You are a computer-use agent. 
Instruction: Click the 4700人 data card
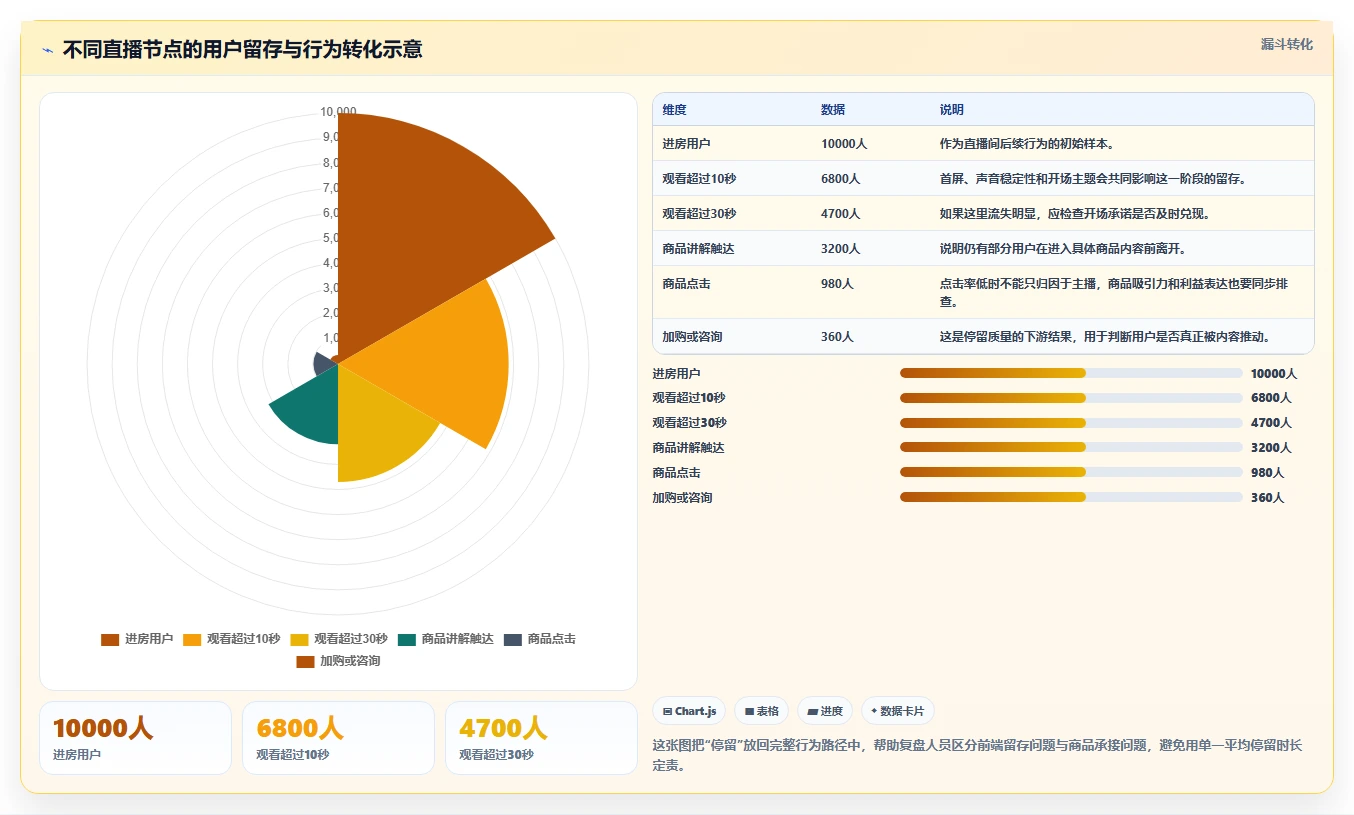(x=541, y=738)
